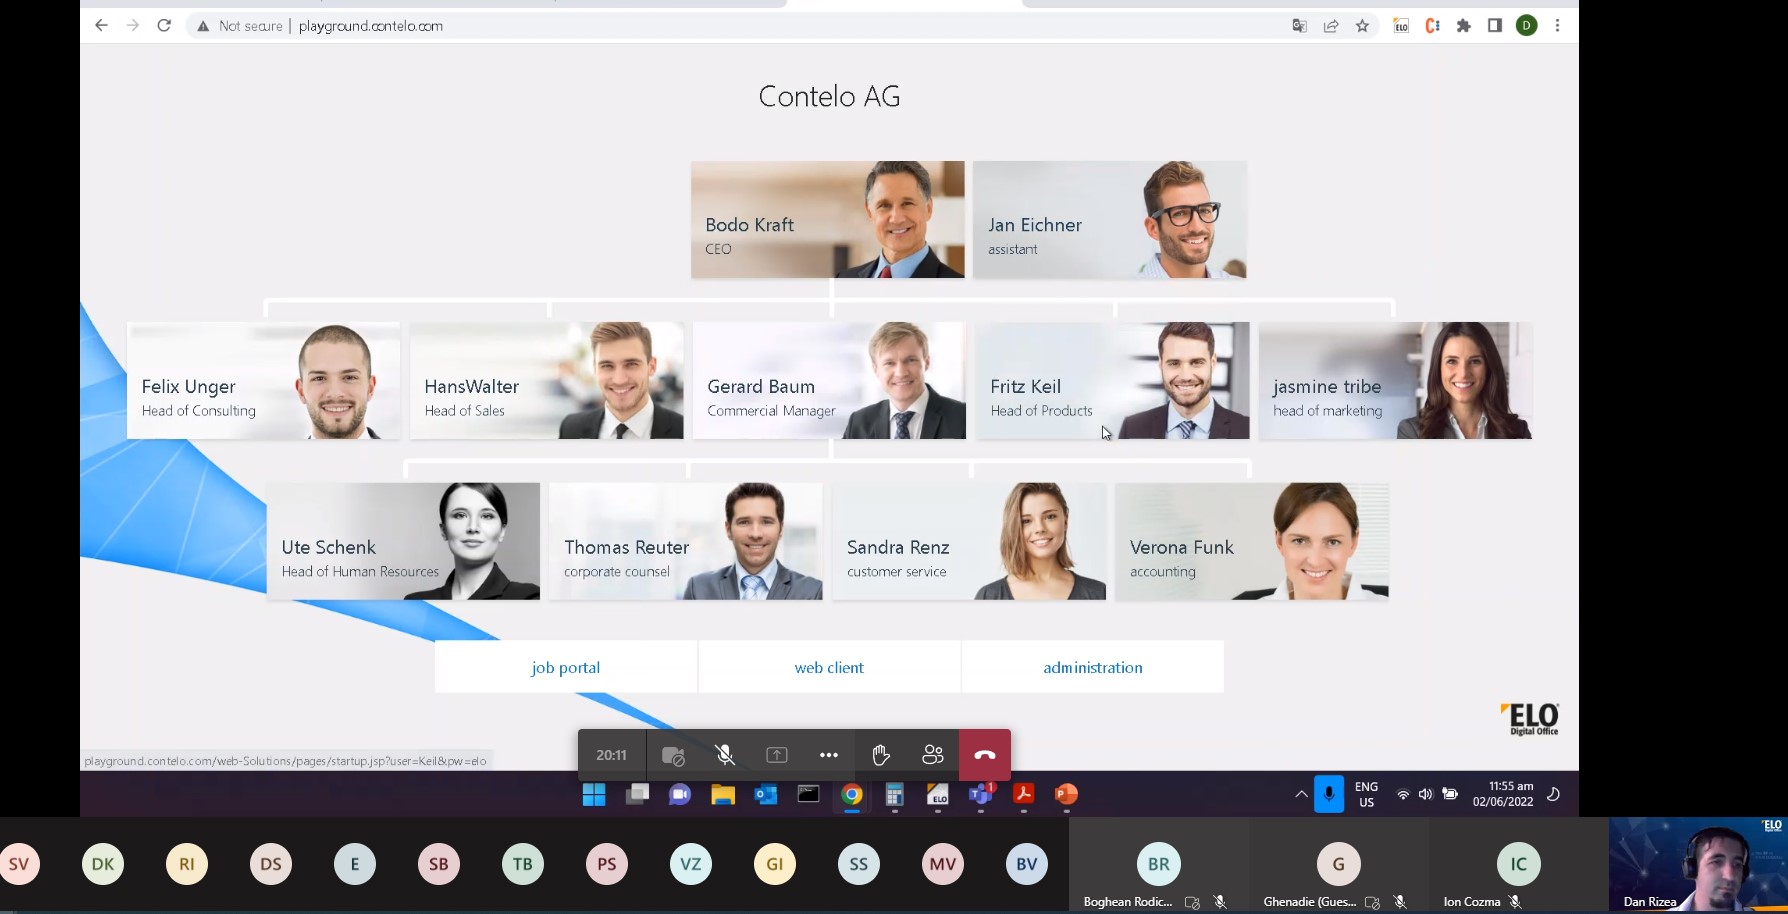Expand hidden system tray icons
The image size is (1788, 914).
pyautogui.click(x=1301, y=794)
